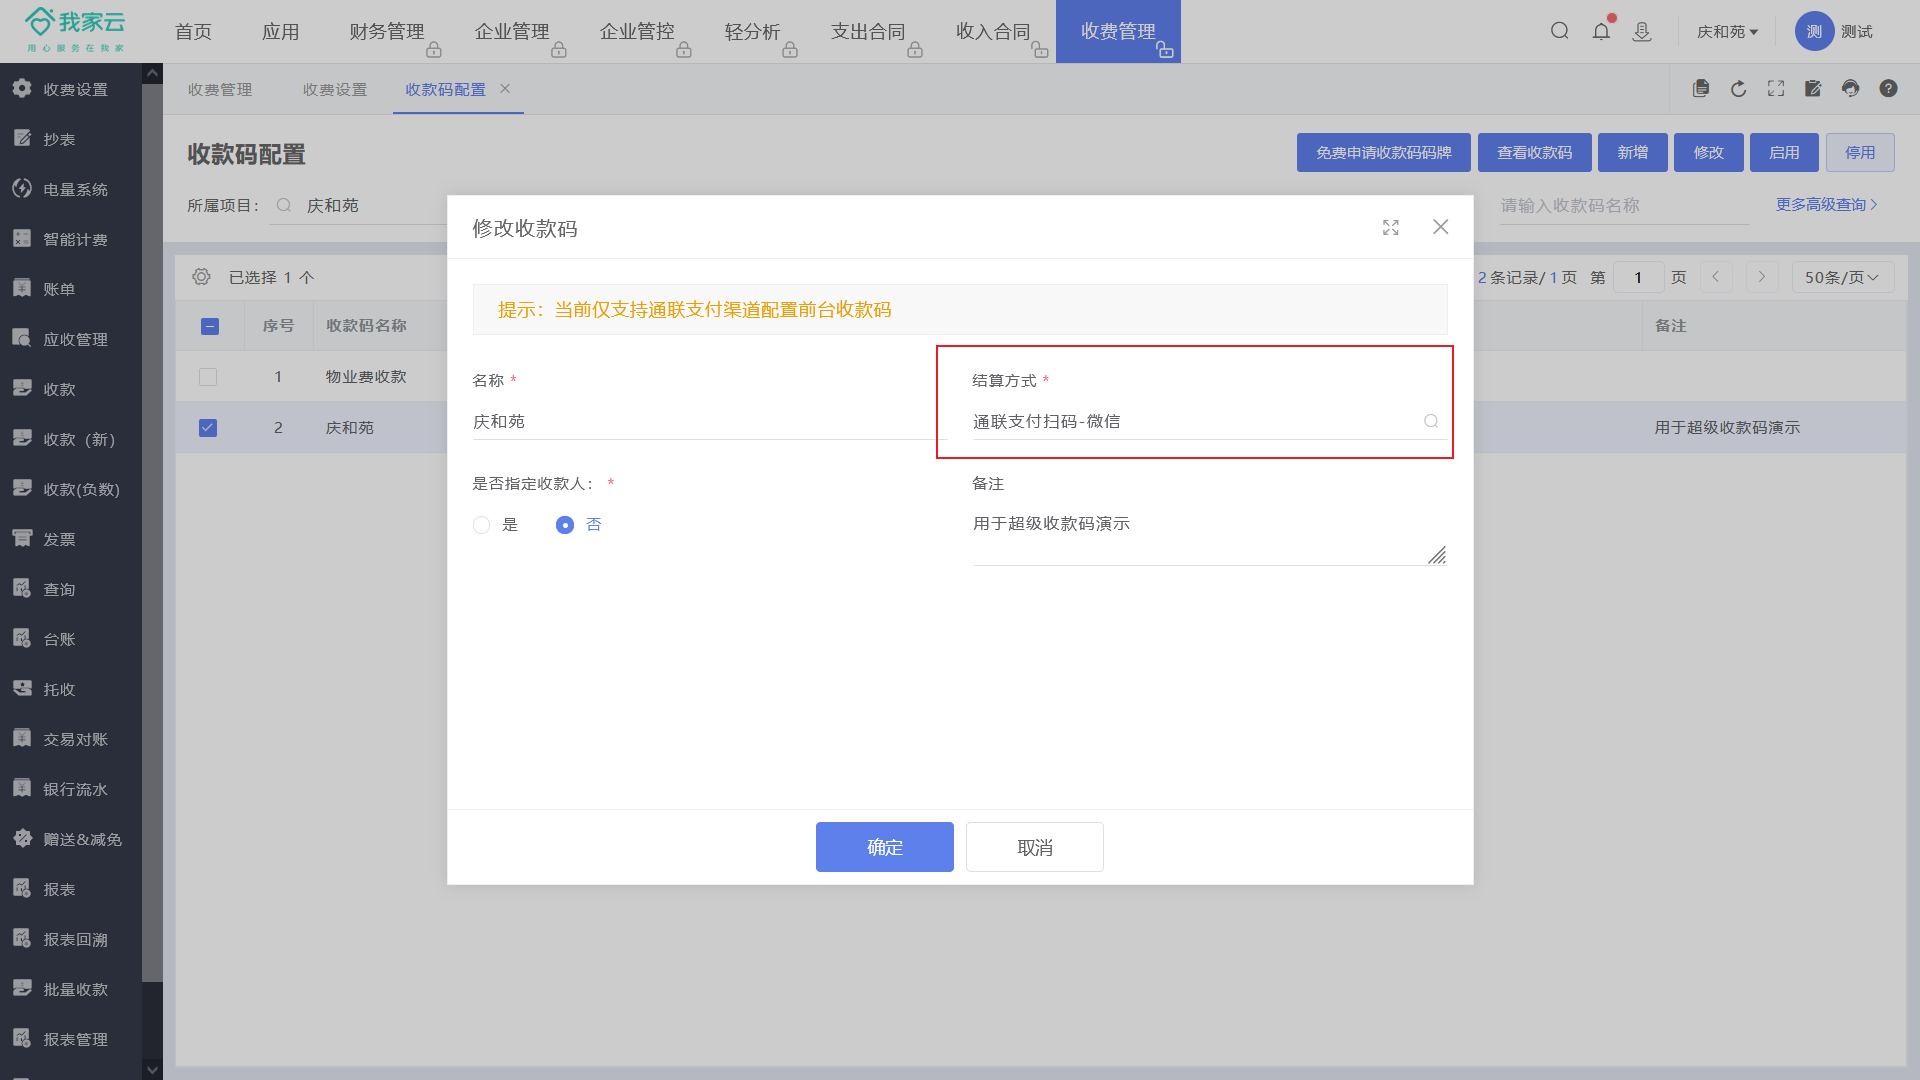Select the 否 radio option
This screenshot has width=1920, height=1080.
coord(565,525)
